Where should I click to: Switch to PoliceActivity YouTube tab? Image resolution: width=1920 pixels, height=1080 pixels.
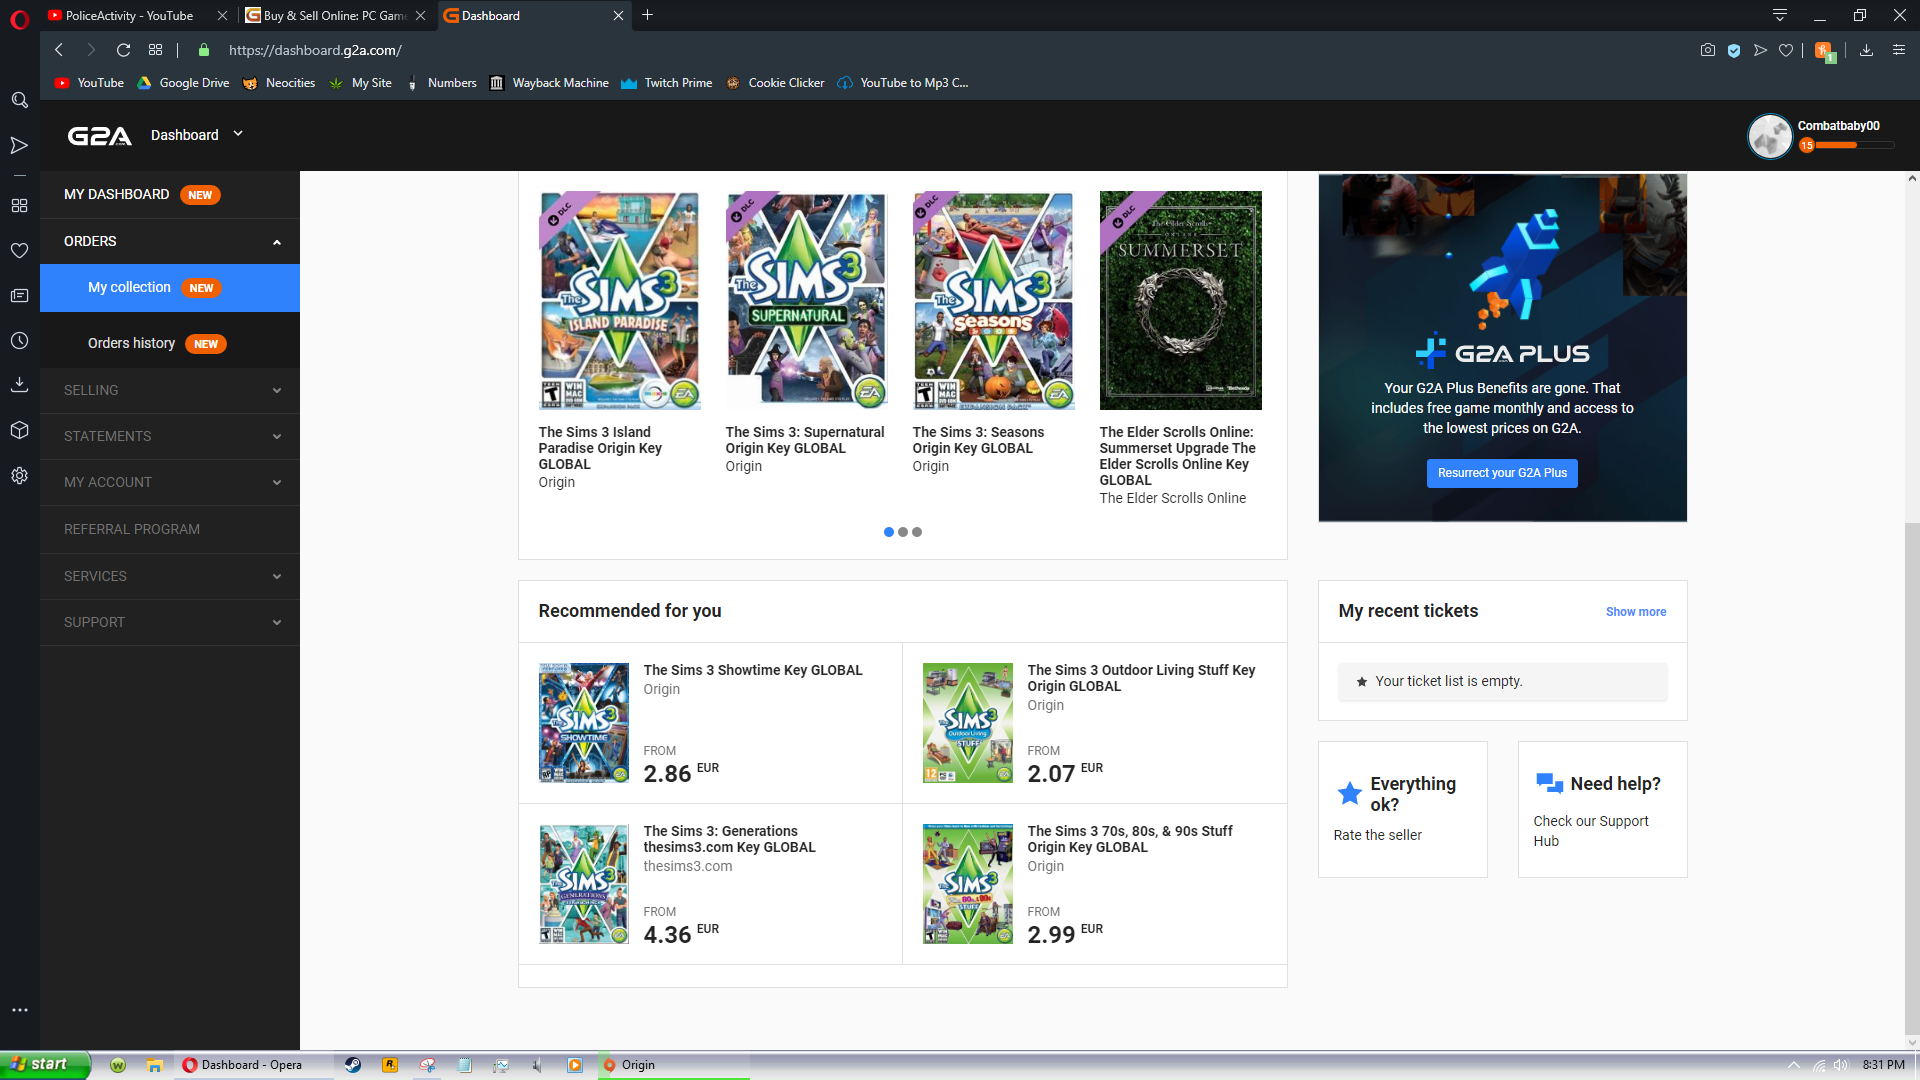tap(130, 15)
